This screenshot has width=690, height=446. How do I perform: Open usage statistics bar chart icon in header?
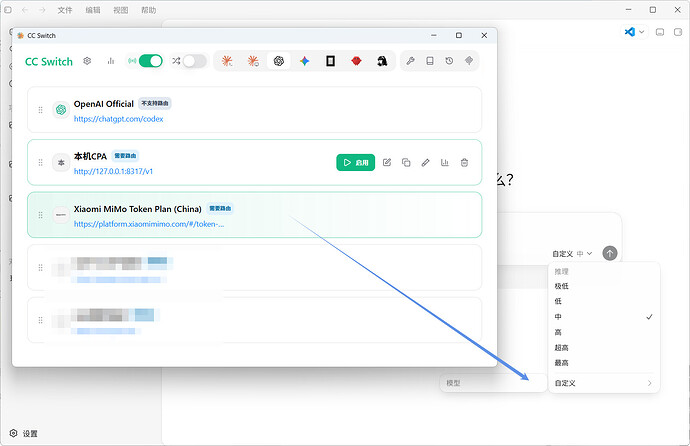pos(111,61)
